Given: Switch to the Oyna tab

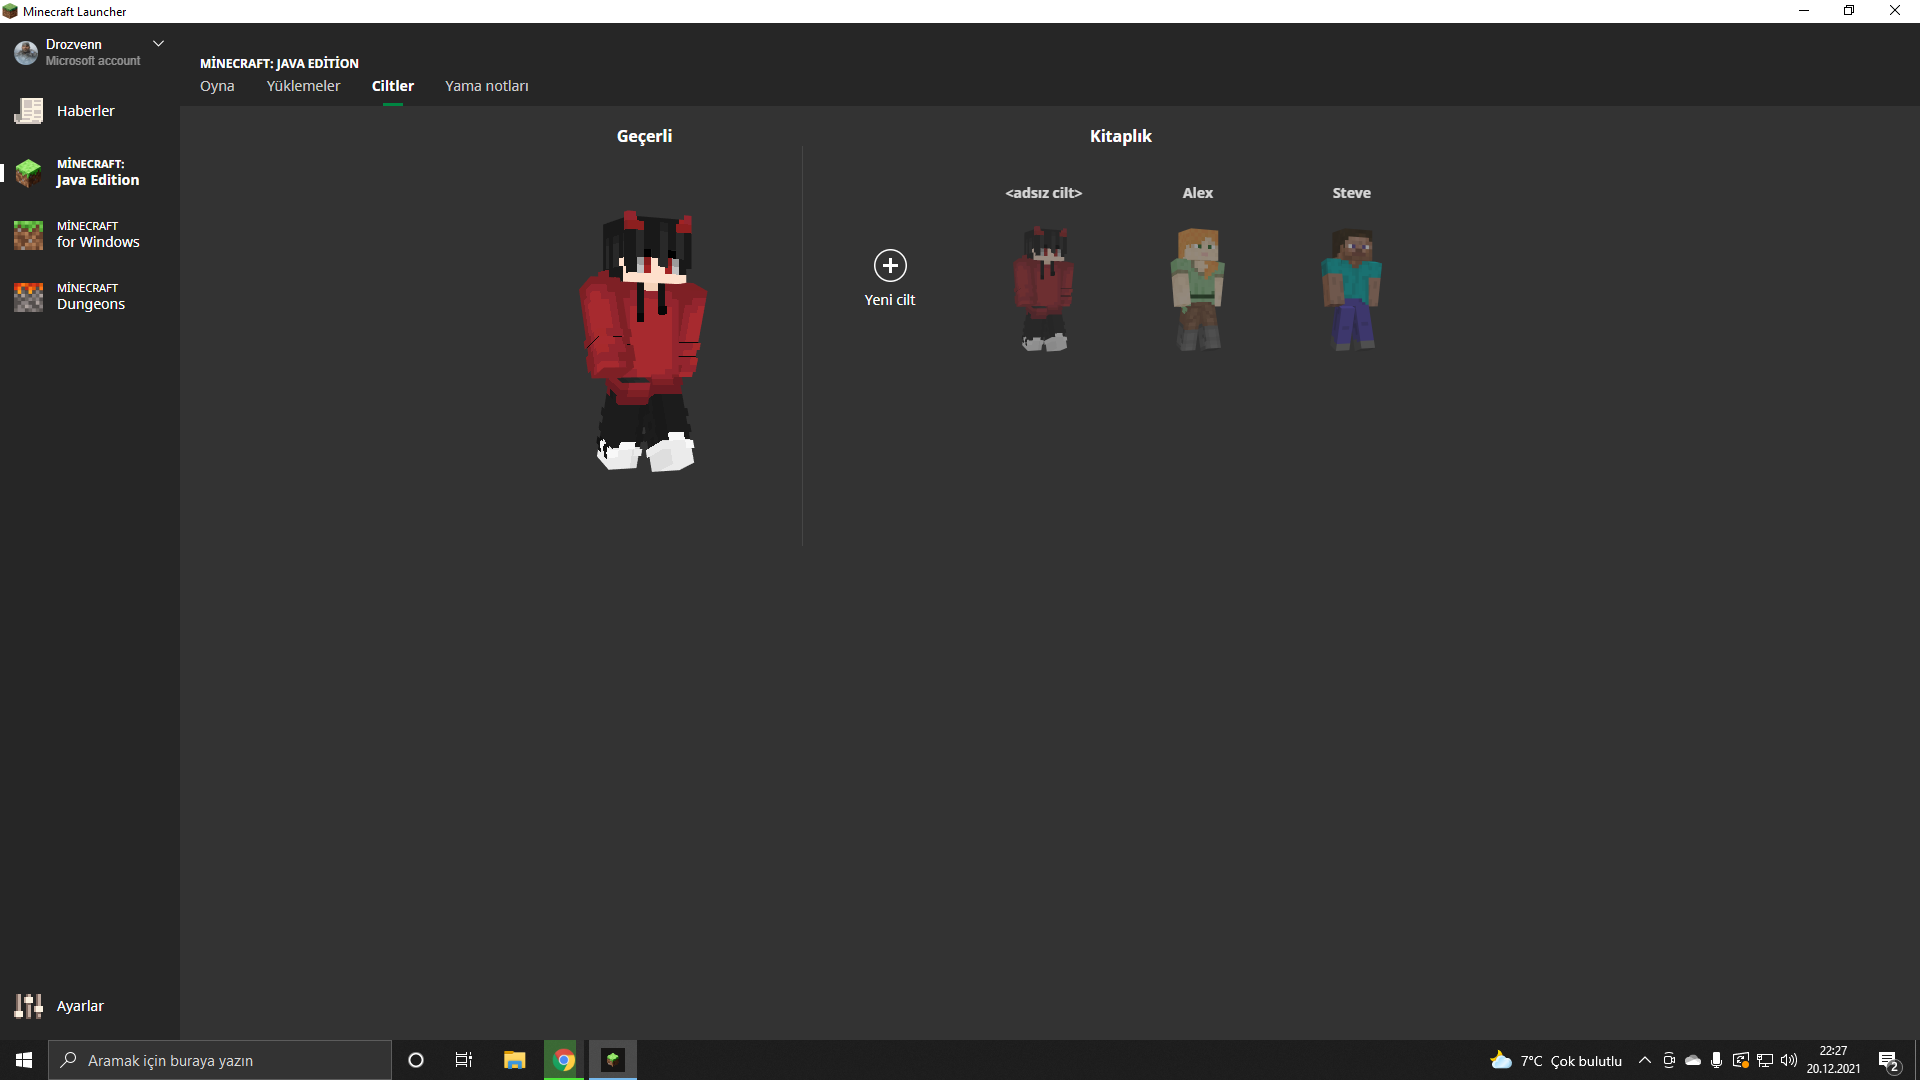Looking at the screenshot, I should [217, 86].
